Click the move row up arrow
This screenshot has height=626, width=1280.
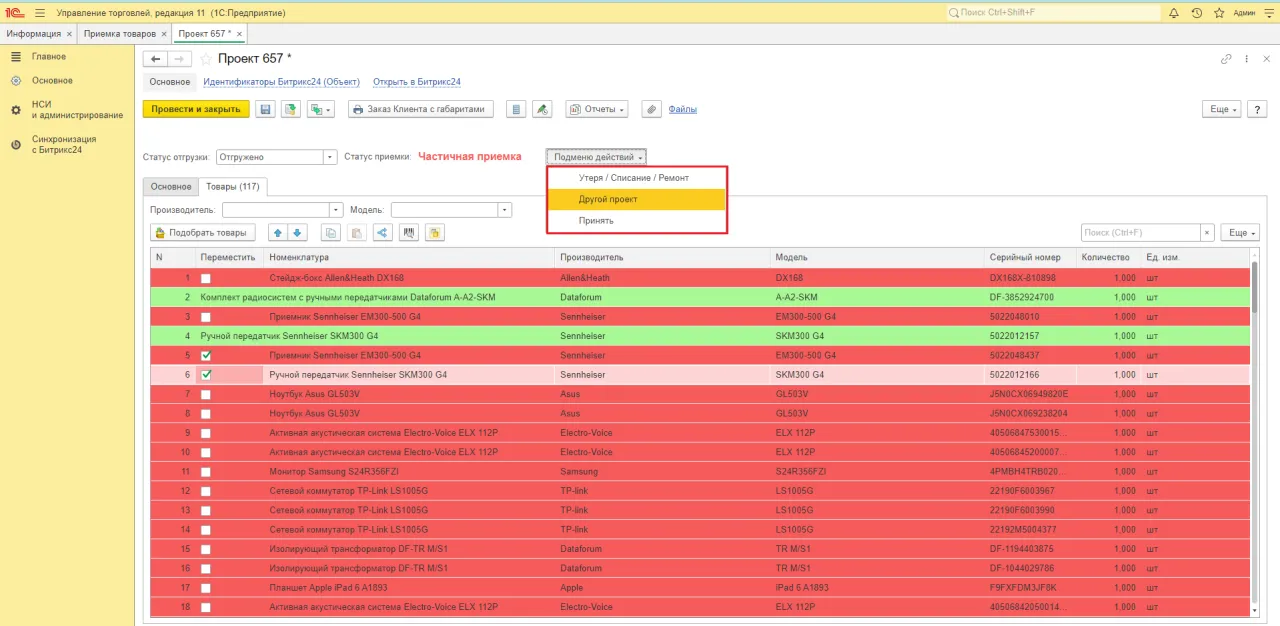(x=278, y=233)
